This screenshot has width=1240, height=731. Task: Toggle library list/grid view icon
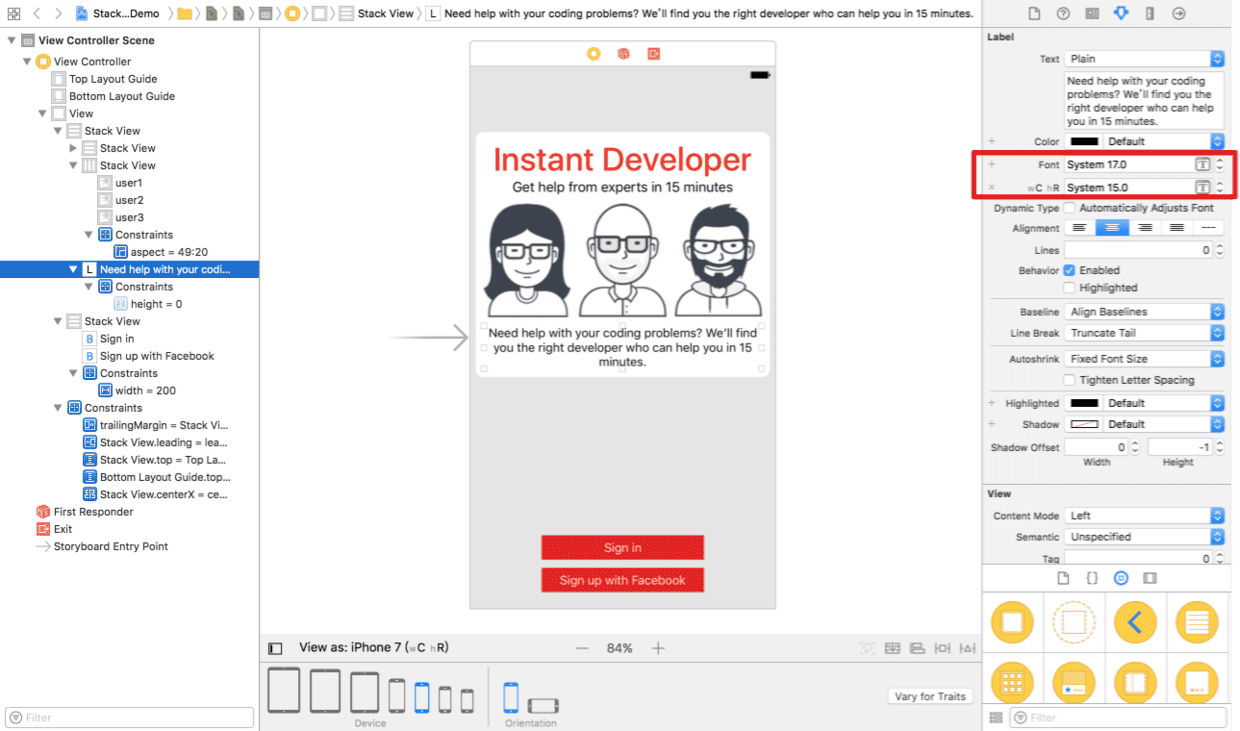995,717
